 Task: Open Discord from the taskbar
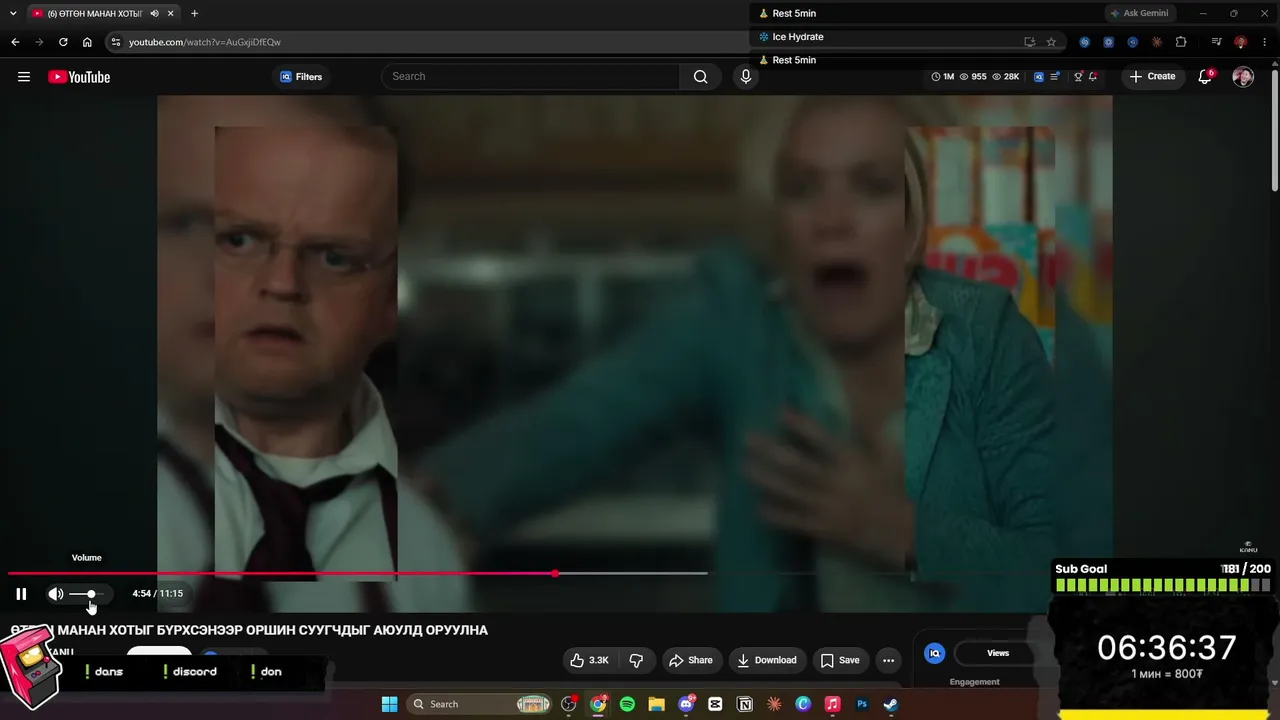pyautogui.click(x=686, y=704)
